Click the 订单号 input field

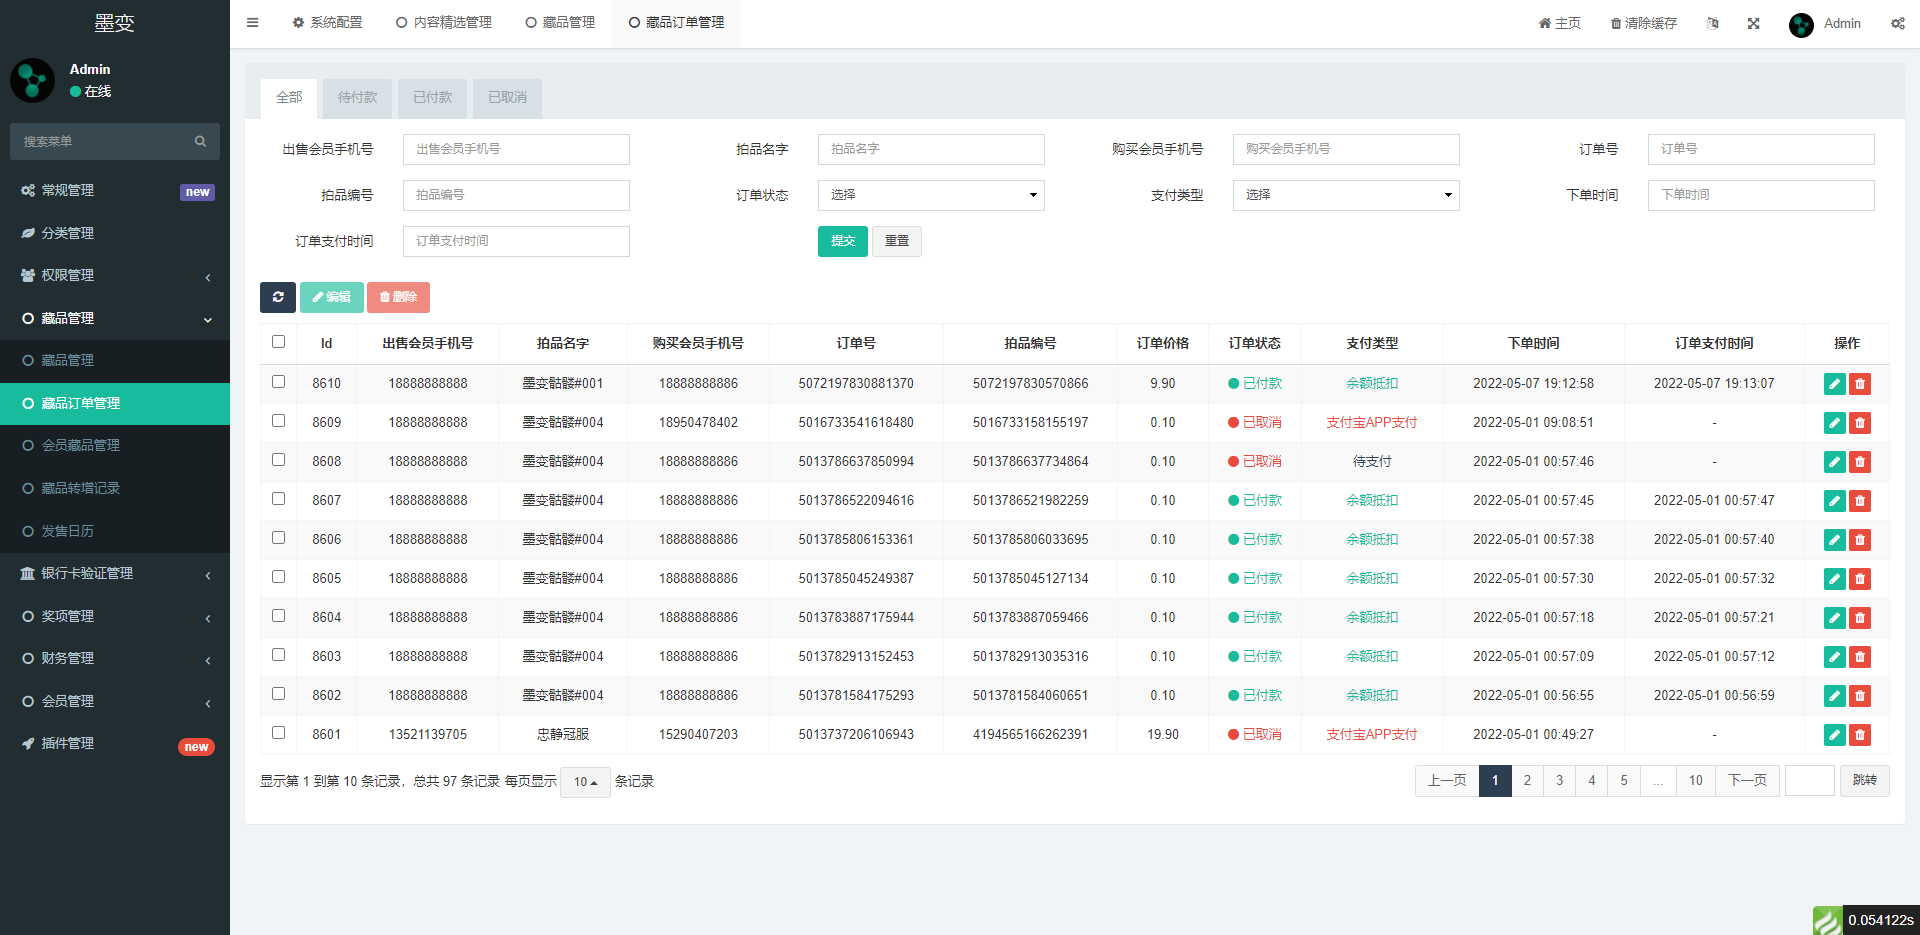coord(1760,149)
